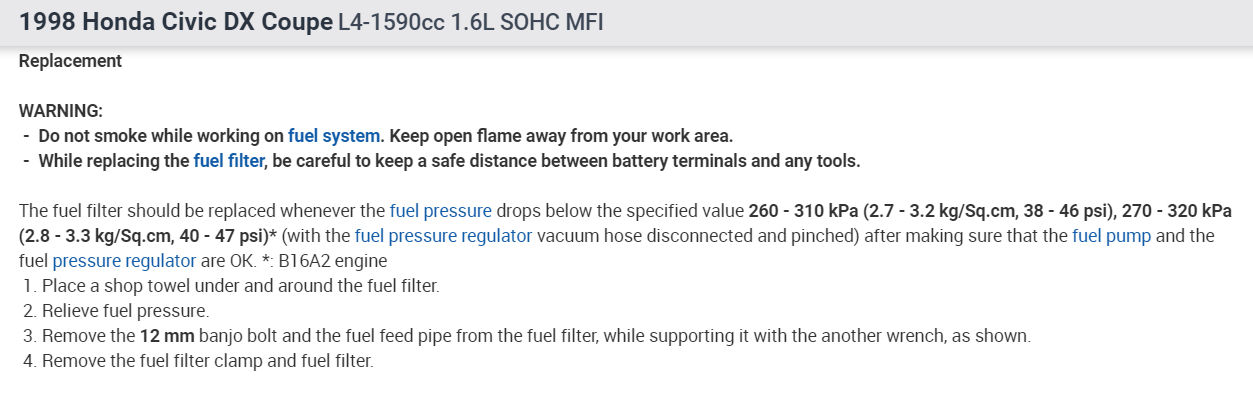Click step 2 "Relieve fuel pressure"
This screenshot has width=1253, height=413.
coord(125,311)
